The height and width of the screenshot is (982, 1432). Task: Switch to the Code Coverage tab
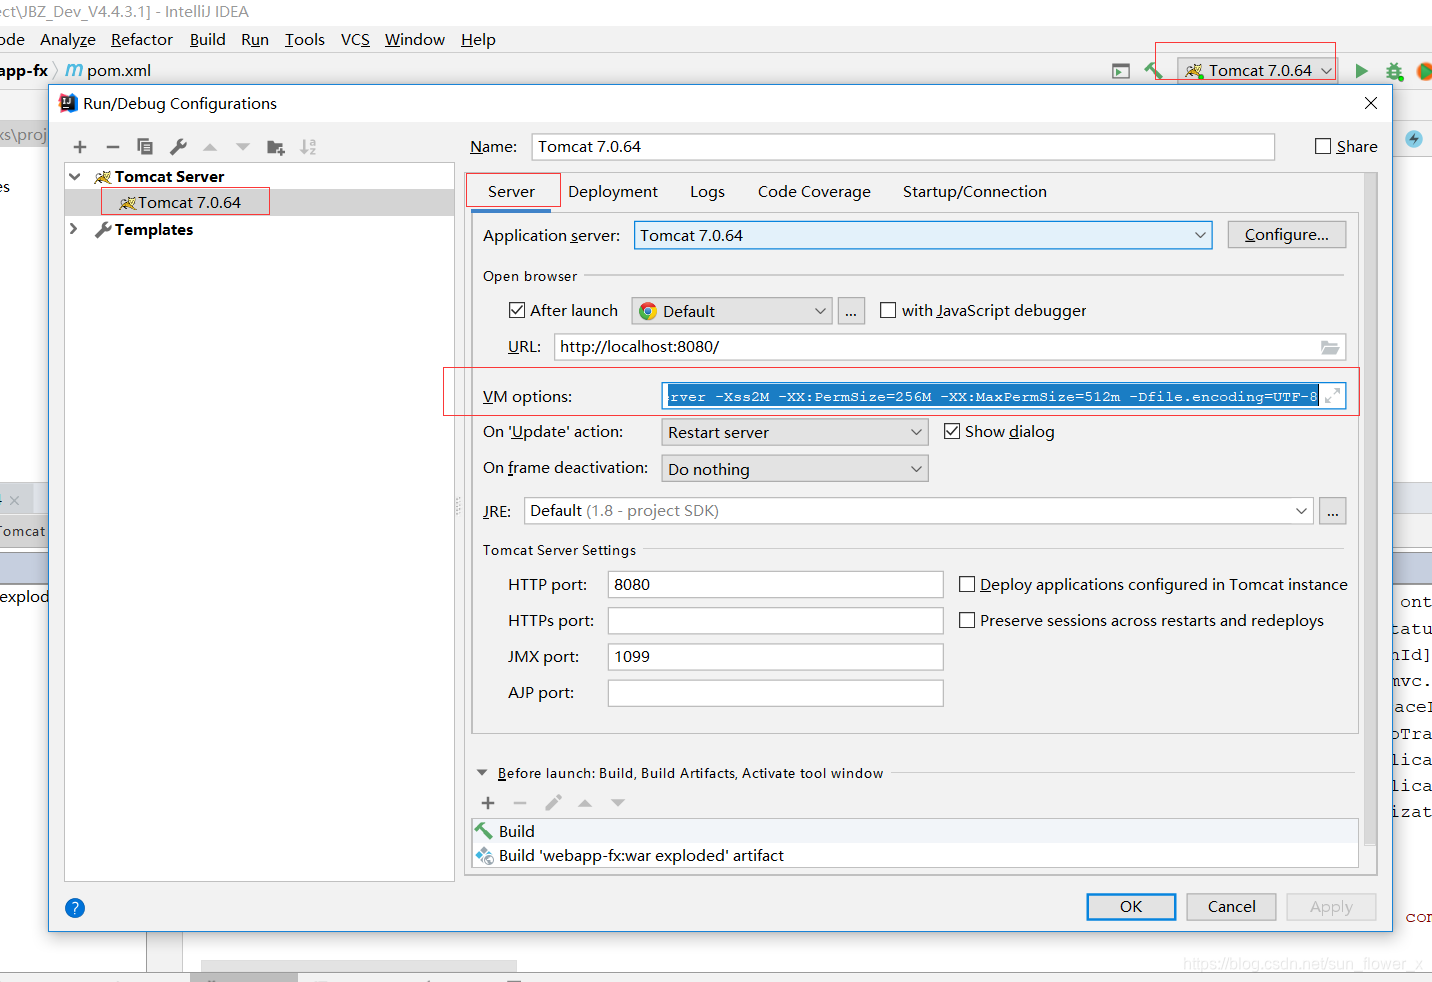tap(814, 191)
